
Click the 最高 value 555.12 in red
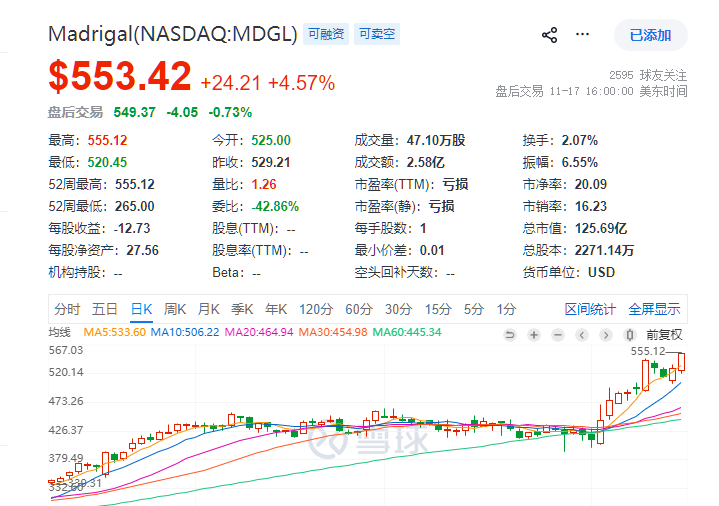point(107,140)
